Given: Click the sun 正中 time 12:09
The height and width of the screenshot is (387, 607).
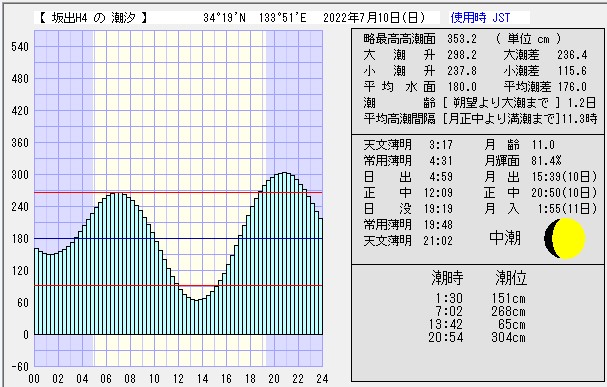Looking at the screenshot, I should 438,193.
